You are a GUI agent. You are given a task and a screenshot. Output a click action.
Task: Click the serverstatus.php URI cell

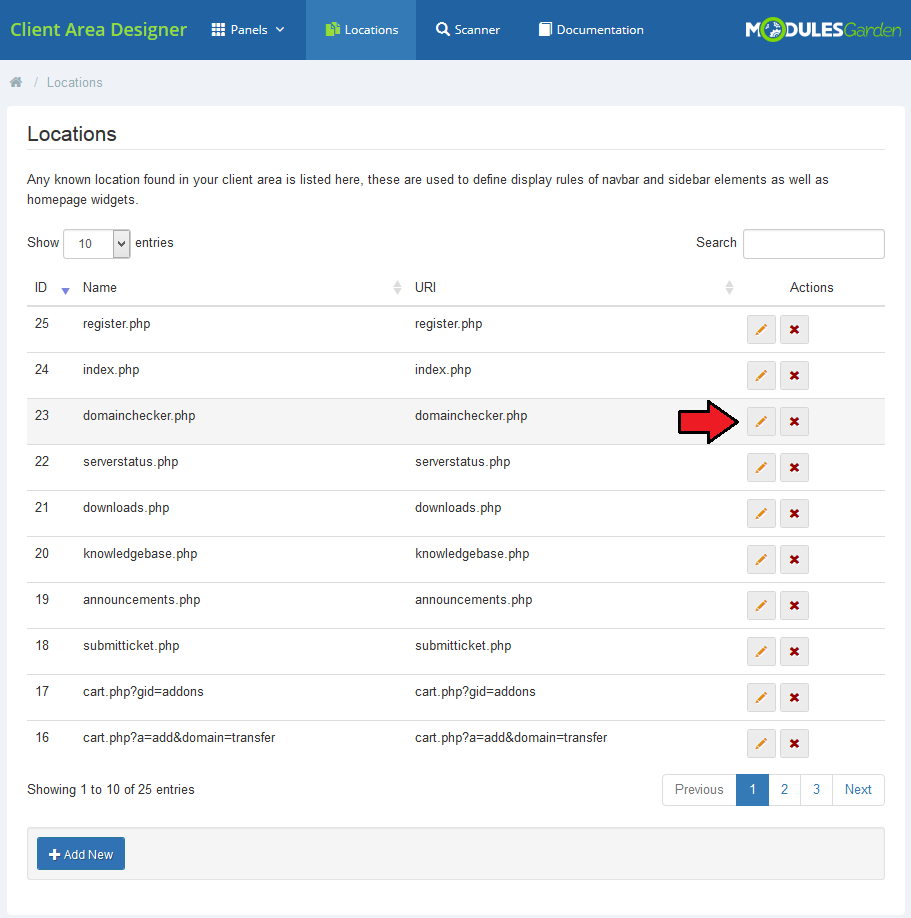(x=463, y=461)
